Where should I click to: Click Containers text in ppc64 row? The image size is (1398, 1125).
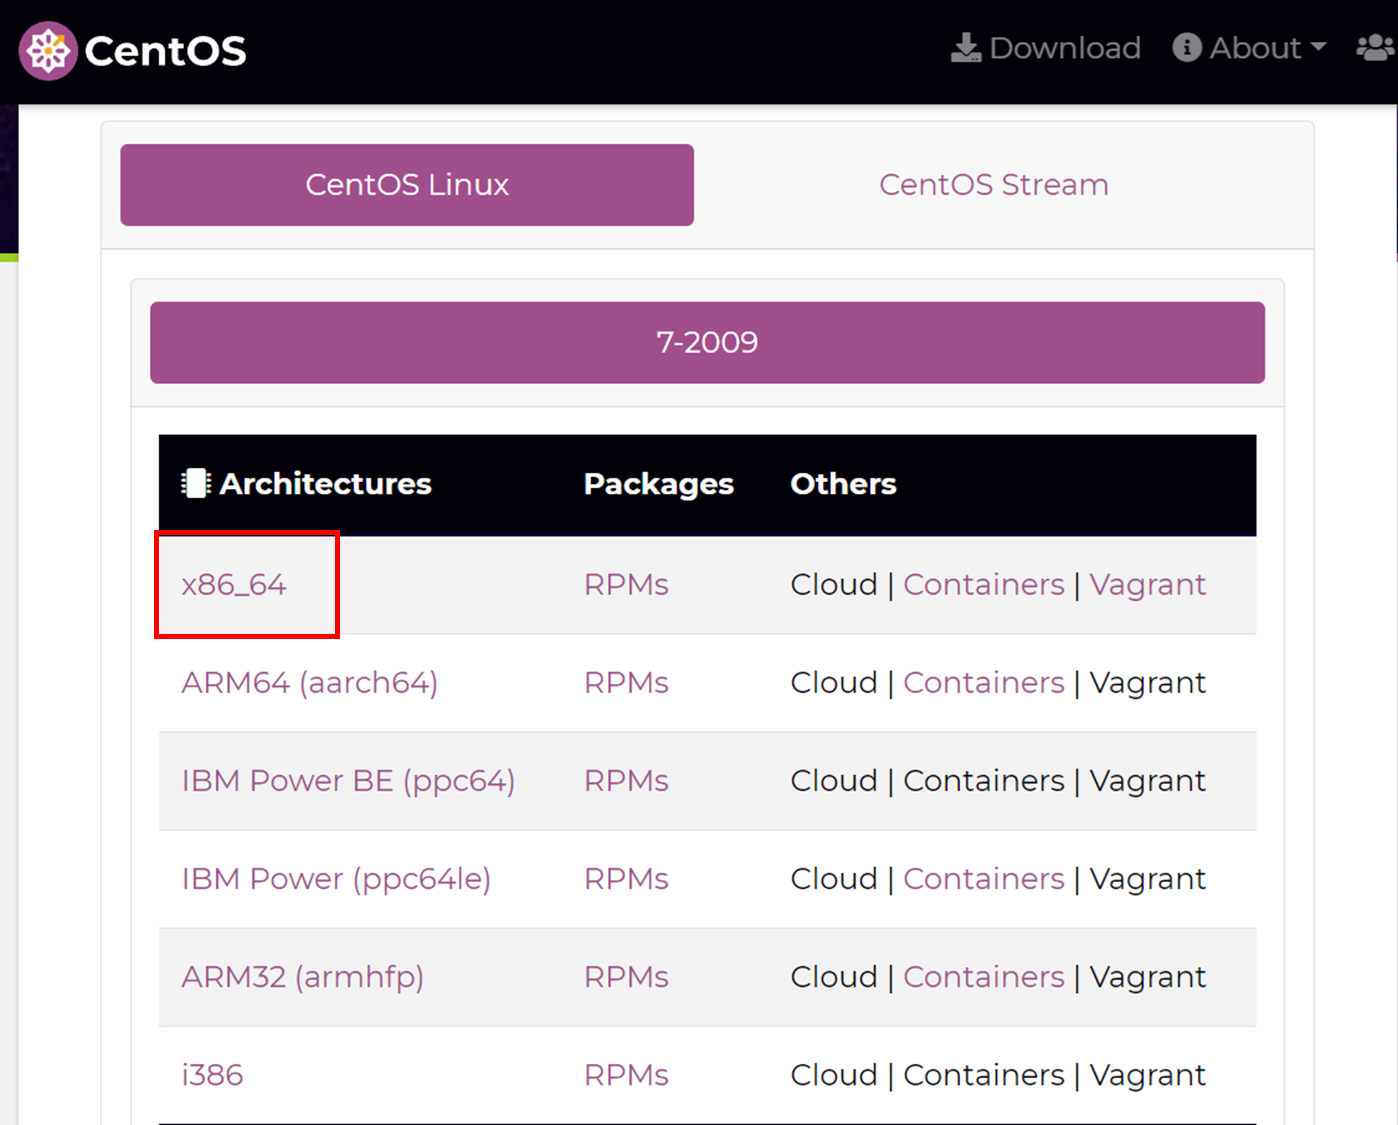984,781
